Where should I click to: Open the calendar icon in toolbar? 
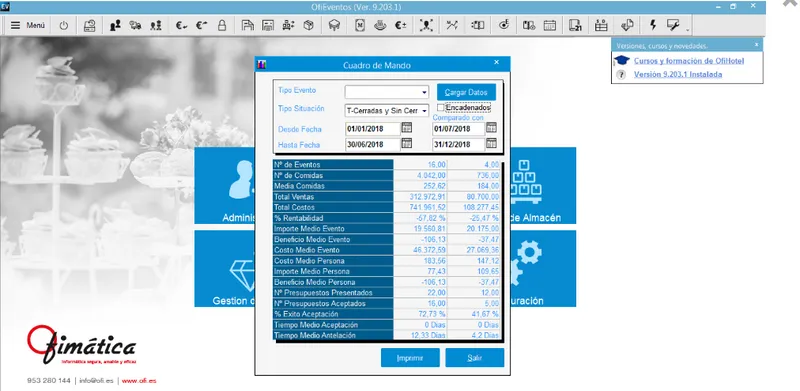point(549,25)
